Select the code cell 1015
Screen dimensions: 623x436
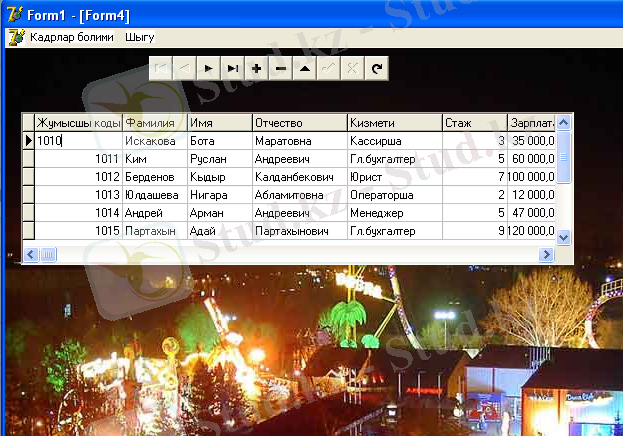tap(79, 231)
